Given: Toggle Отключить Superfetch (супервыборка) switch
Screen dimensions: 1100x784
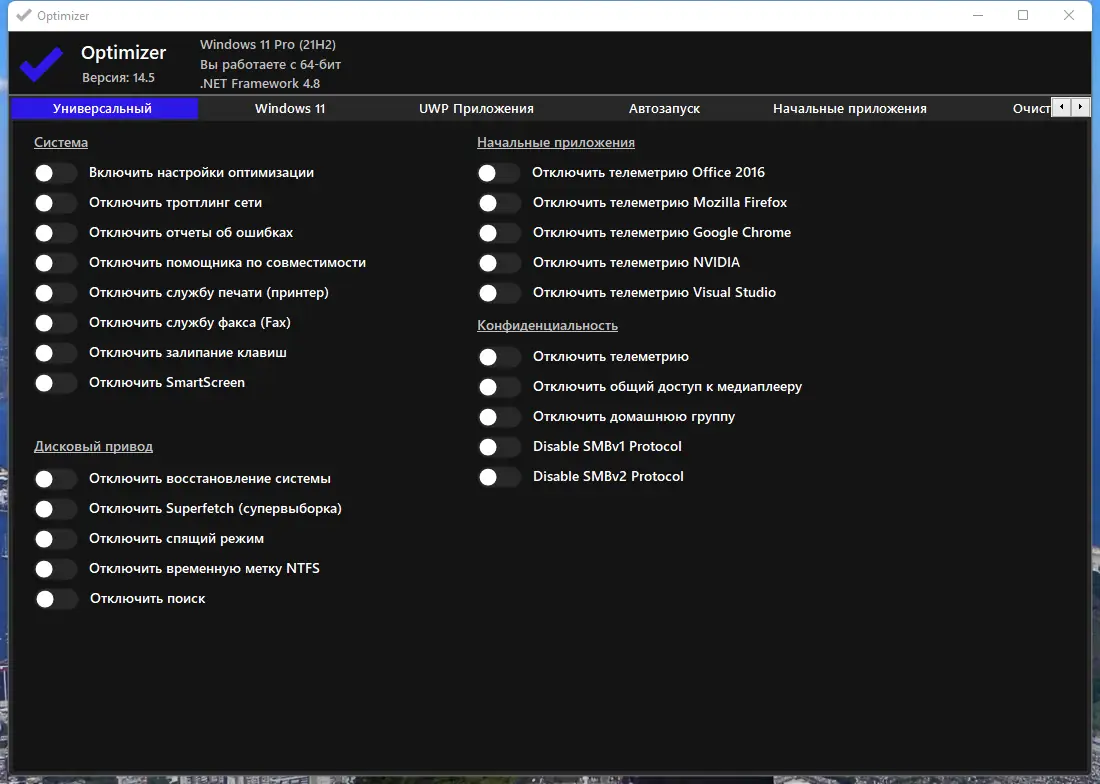Looking at the screenshot, I should point(55,509).
